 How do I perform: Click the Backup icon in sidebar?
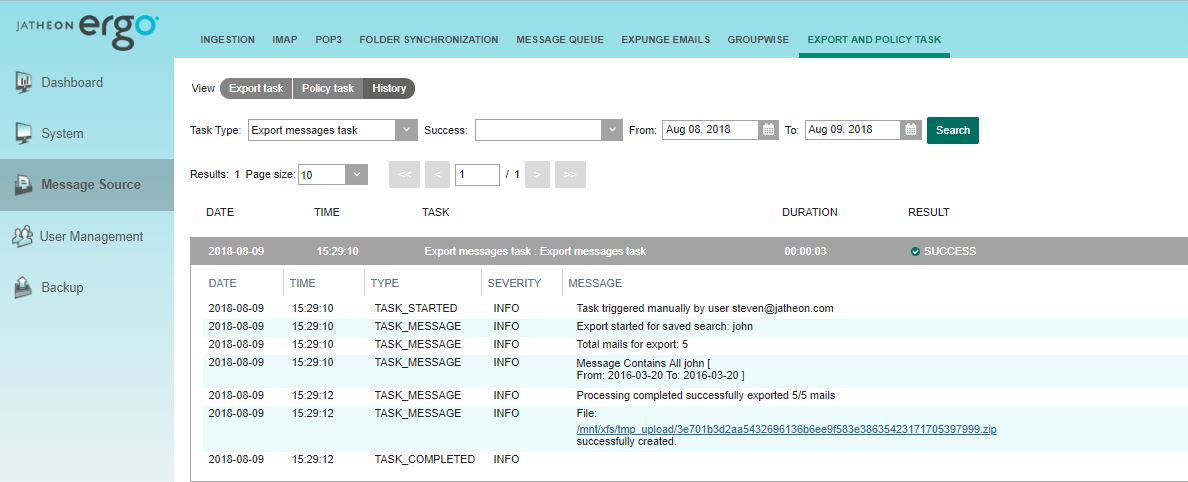pos(23,286)
